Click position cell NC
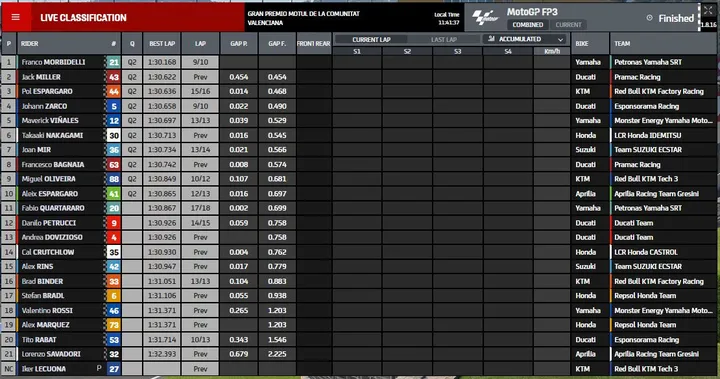The height and width of the screenshot is (379, 720). click(x=9, y=368)
